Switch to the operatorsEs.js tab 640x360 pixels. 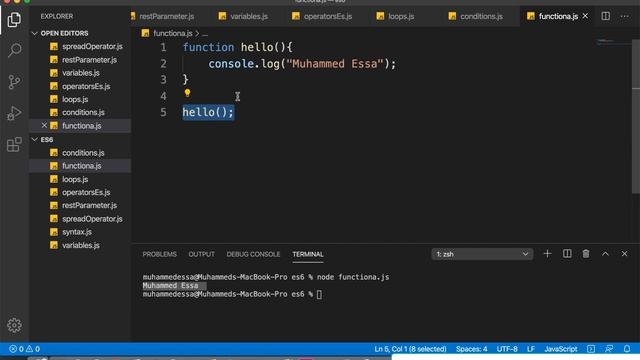[x=322, y=16]
